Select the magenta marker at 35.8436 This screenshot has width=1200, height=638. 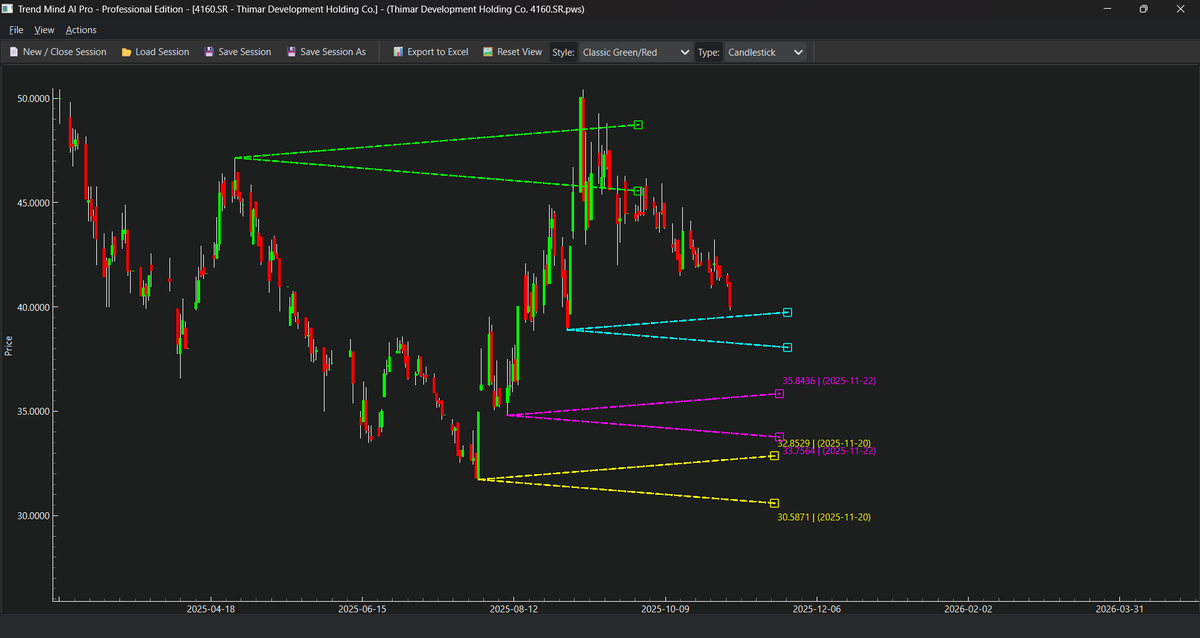click(779, 394)
